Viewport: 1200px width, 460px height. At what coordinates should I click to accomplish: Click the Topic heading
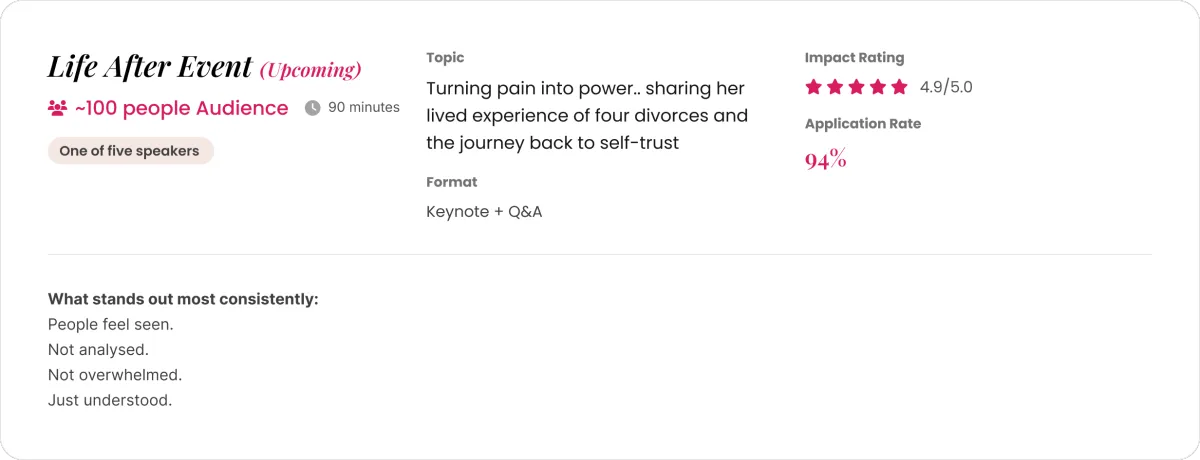click(x=445, y=58)
